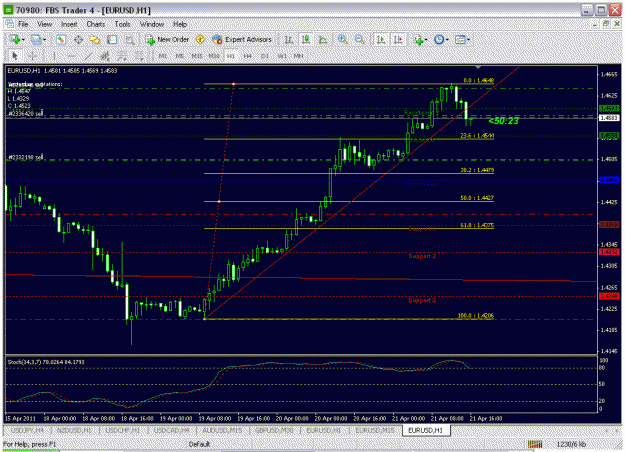Screen dimensions: 625x452
Task: Zoom in on the chart
Action: click(342, 39)
